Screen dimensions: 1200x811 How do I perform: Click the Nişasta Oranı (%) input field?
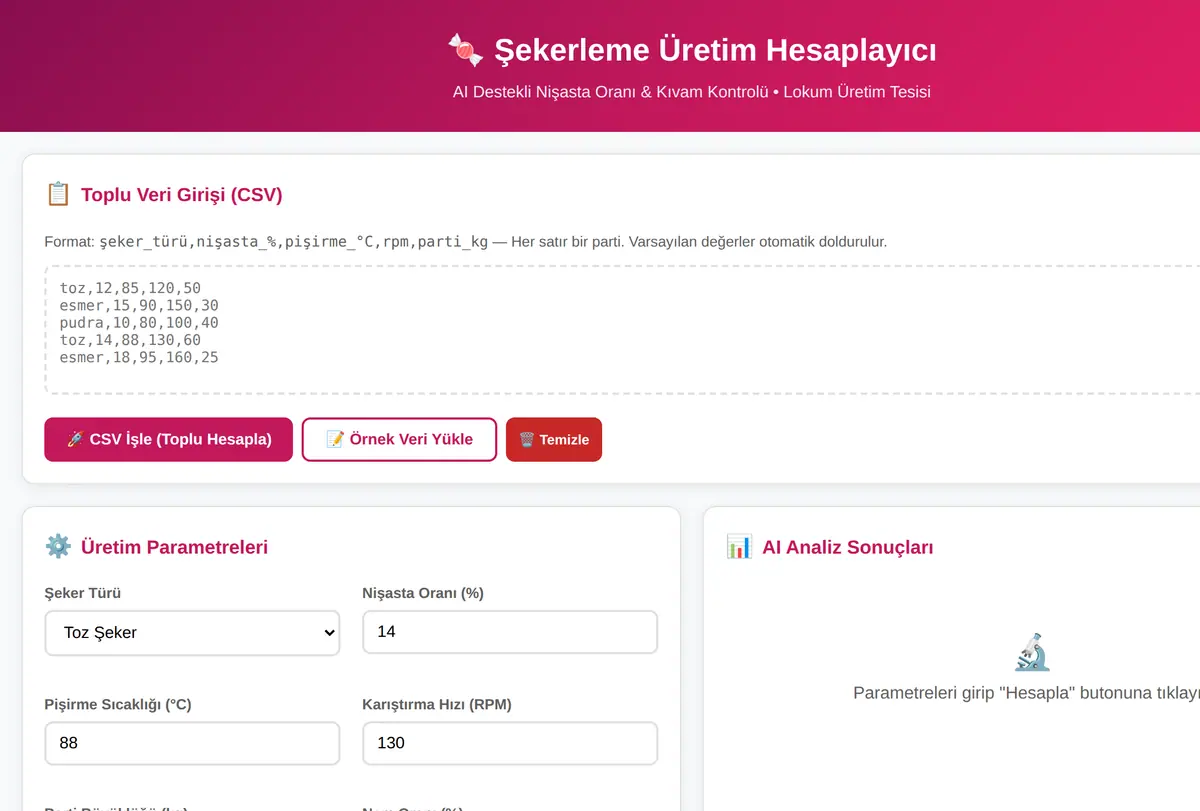pos(510,632)
